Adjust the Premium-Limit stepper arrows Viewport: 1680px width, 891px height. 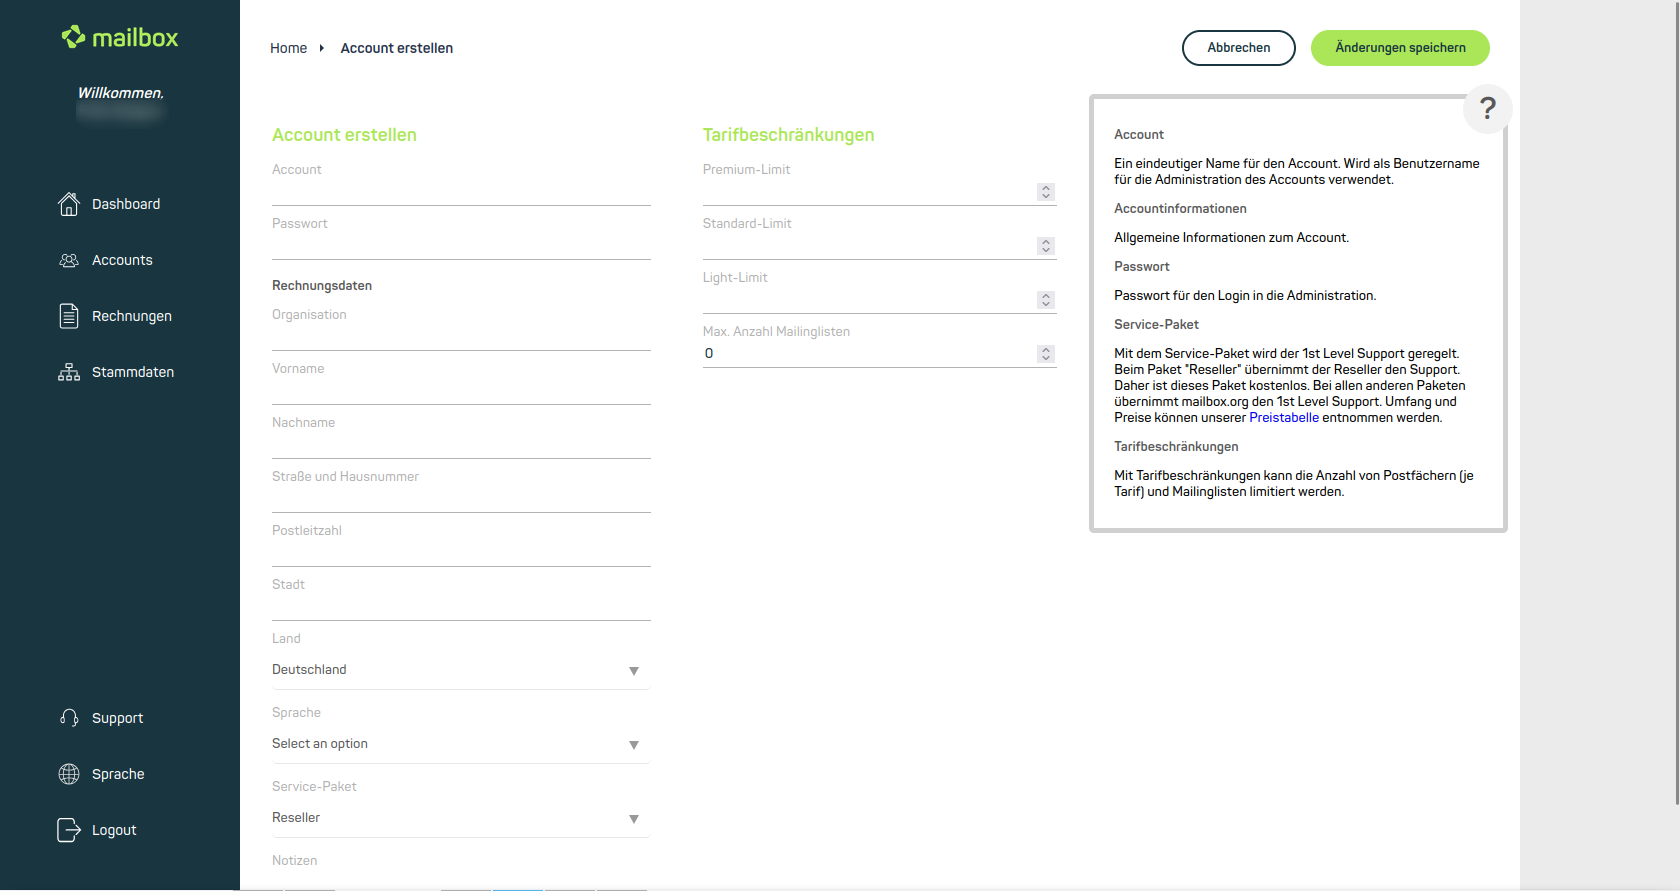coord(1046,192)
